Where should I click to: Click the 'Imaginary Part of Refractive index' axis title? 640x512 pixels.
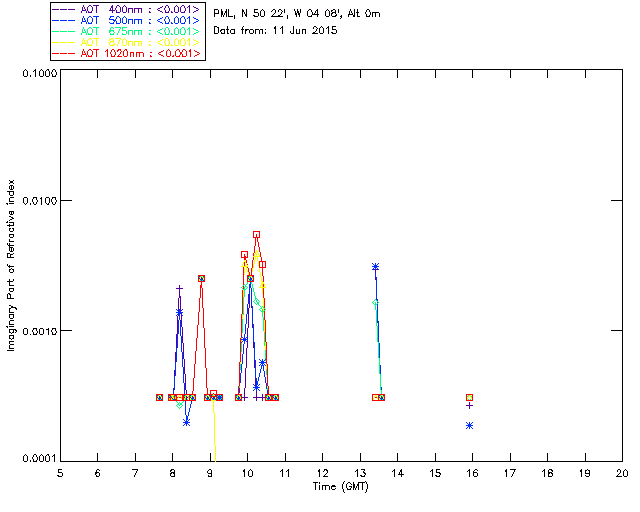tap(11, 265)
